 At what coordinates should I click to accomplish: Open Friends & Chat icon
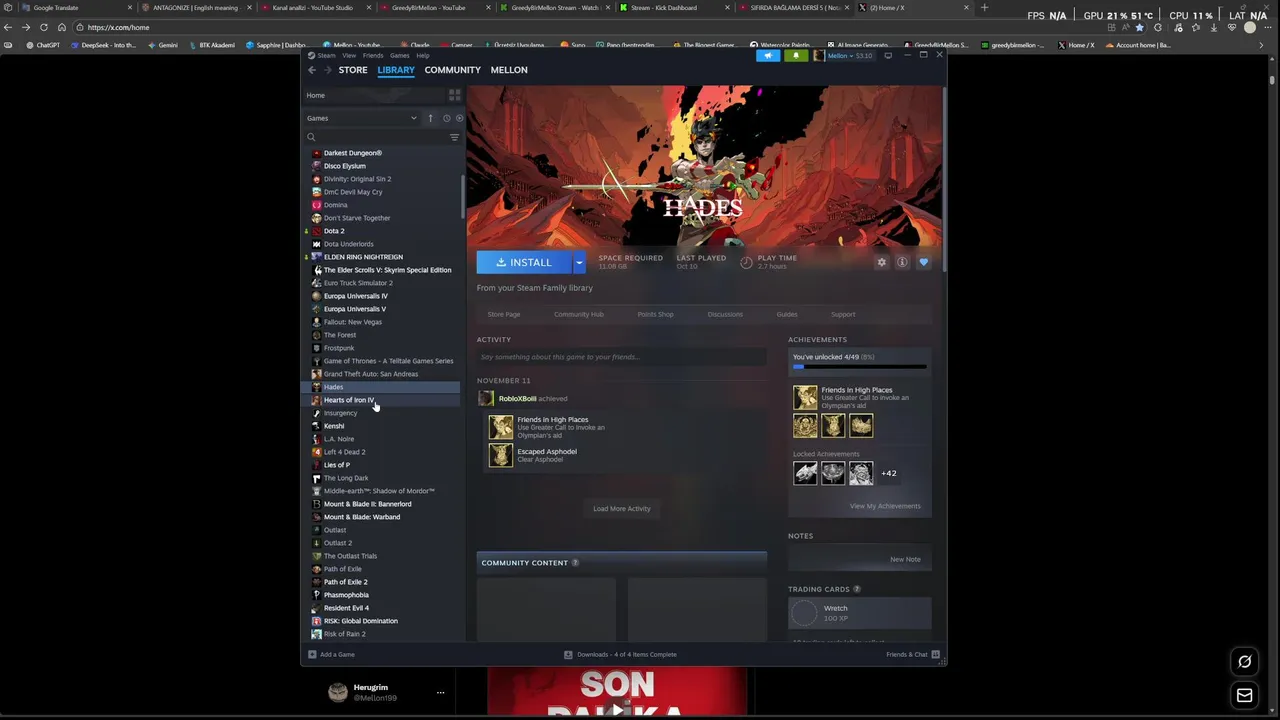[936, 654]
